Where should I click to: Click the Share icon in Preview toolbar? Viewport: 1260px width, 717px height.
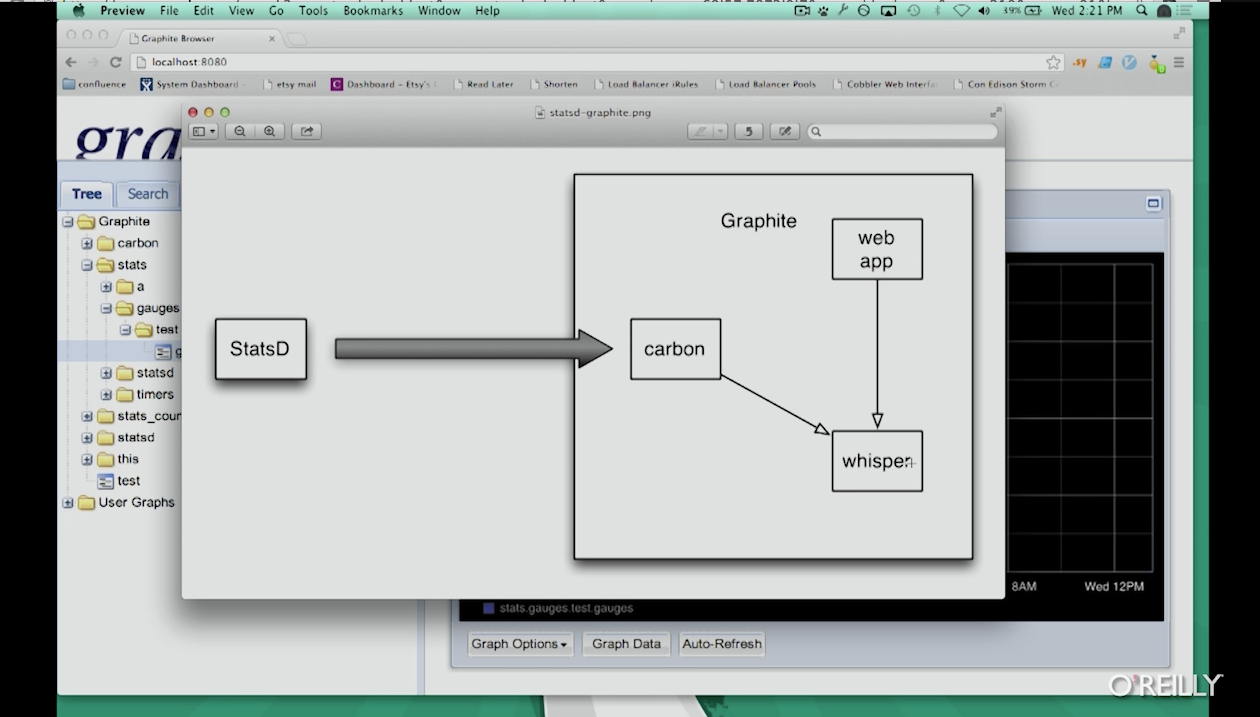click(307, 131)
